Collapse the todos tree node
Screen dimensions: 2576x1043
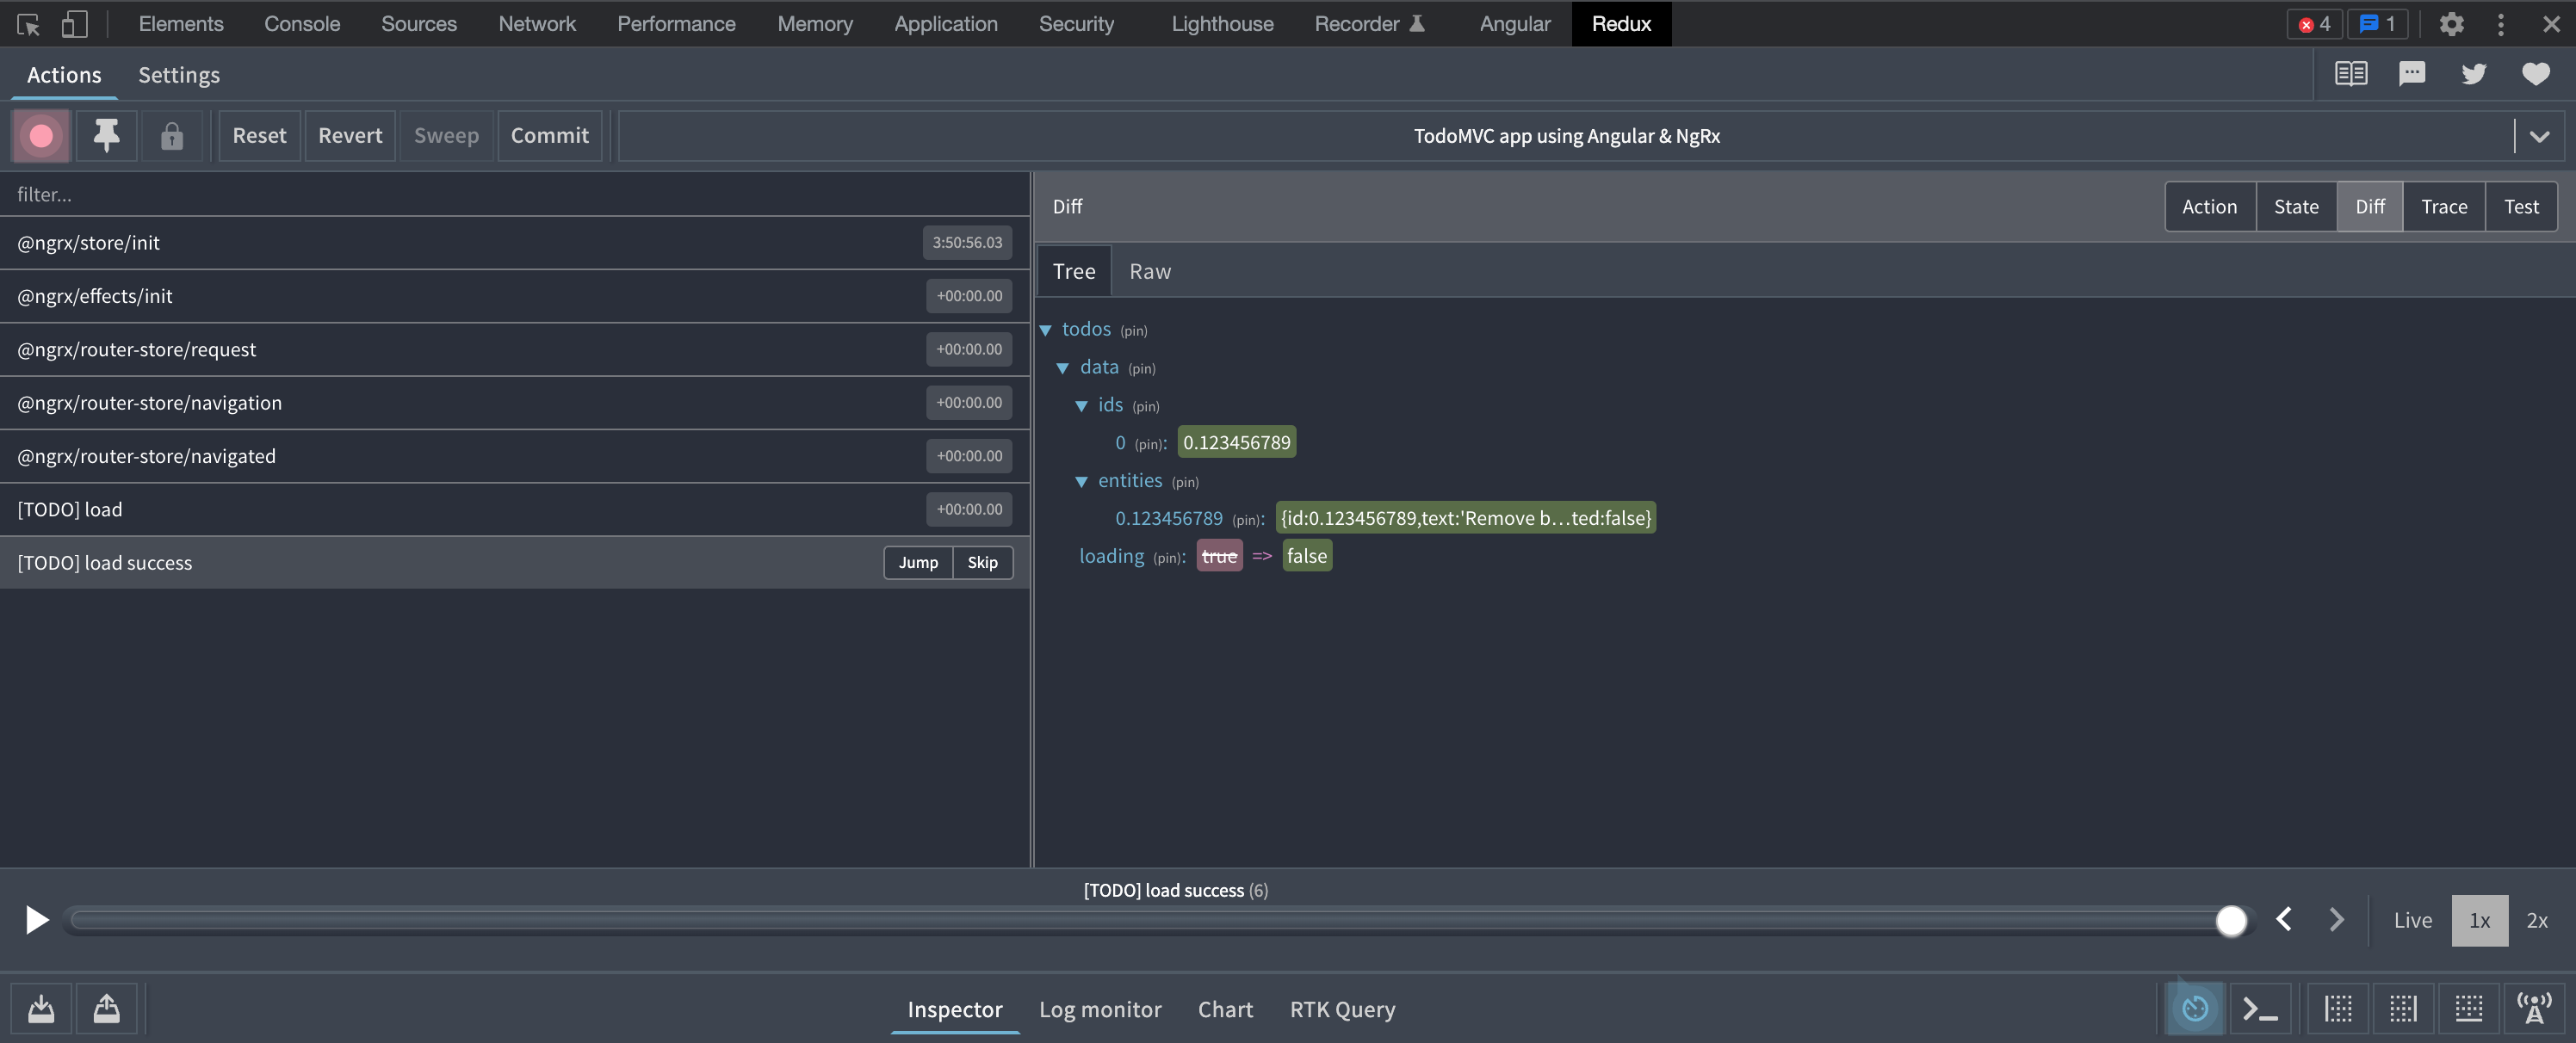point(1046,330)
